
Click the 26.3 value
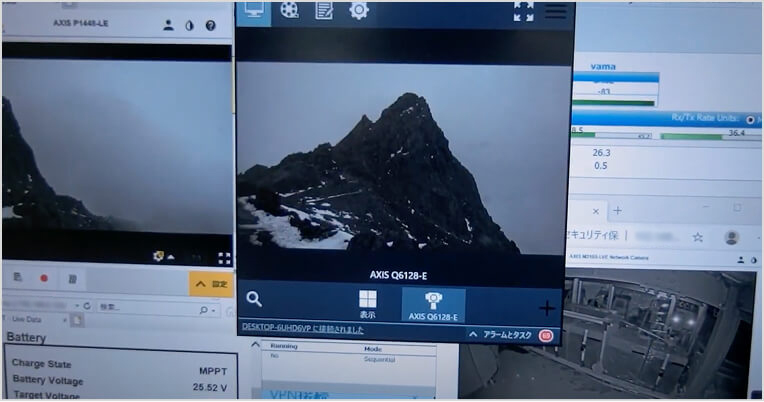click(x=601, y=153)
